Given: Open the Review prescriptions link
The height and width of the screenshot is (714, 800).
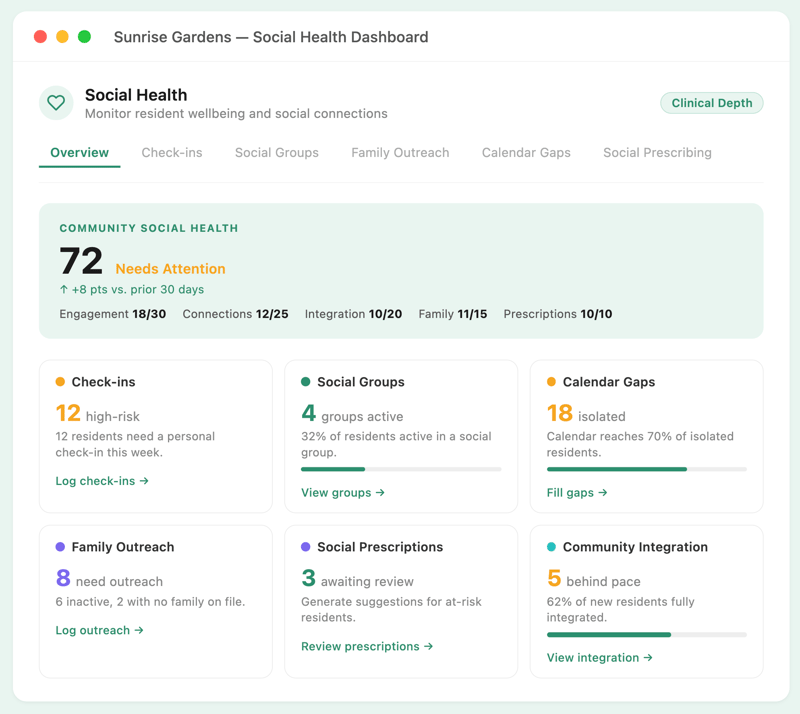Looking at the screenshot, I should pos(367,646).
